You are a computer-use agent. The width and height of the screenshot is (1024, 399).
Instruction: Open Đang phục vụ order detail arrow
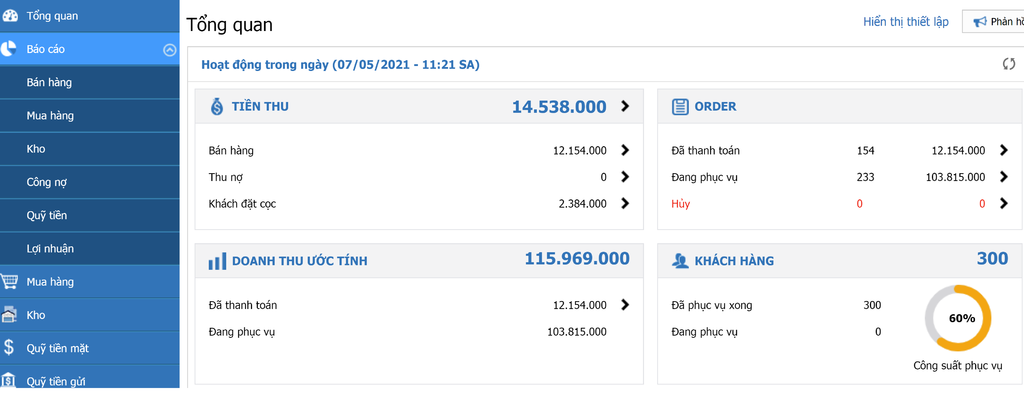[x=1004, y=176]
